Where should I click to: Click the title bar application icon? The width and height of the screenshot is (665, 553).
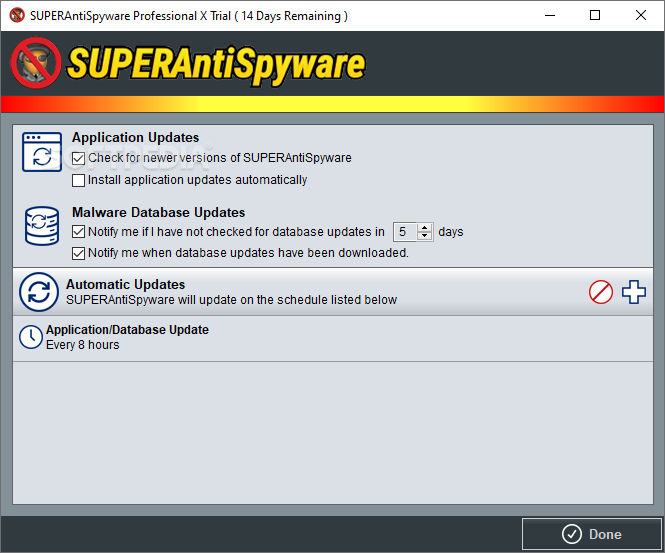pos(17,15)
